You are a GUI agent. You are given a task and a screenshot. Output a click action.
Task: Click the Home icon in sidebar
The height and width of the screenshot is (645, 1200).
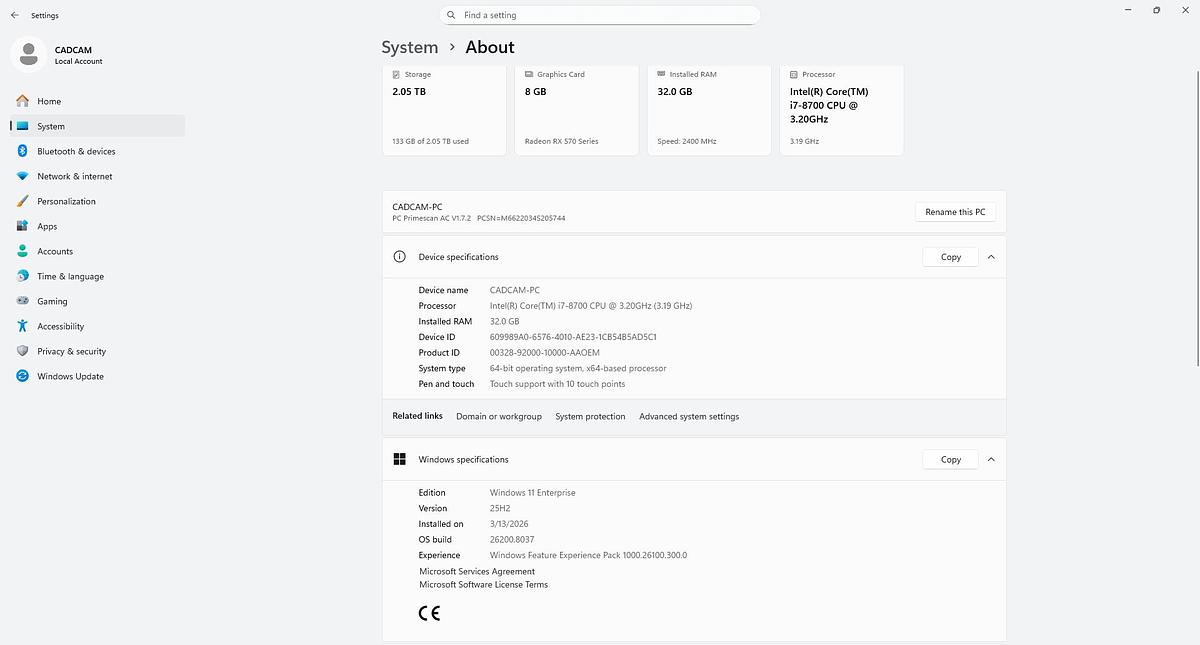point(22,101)
